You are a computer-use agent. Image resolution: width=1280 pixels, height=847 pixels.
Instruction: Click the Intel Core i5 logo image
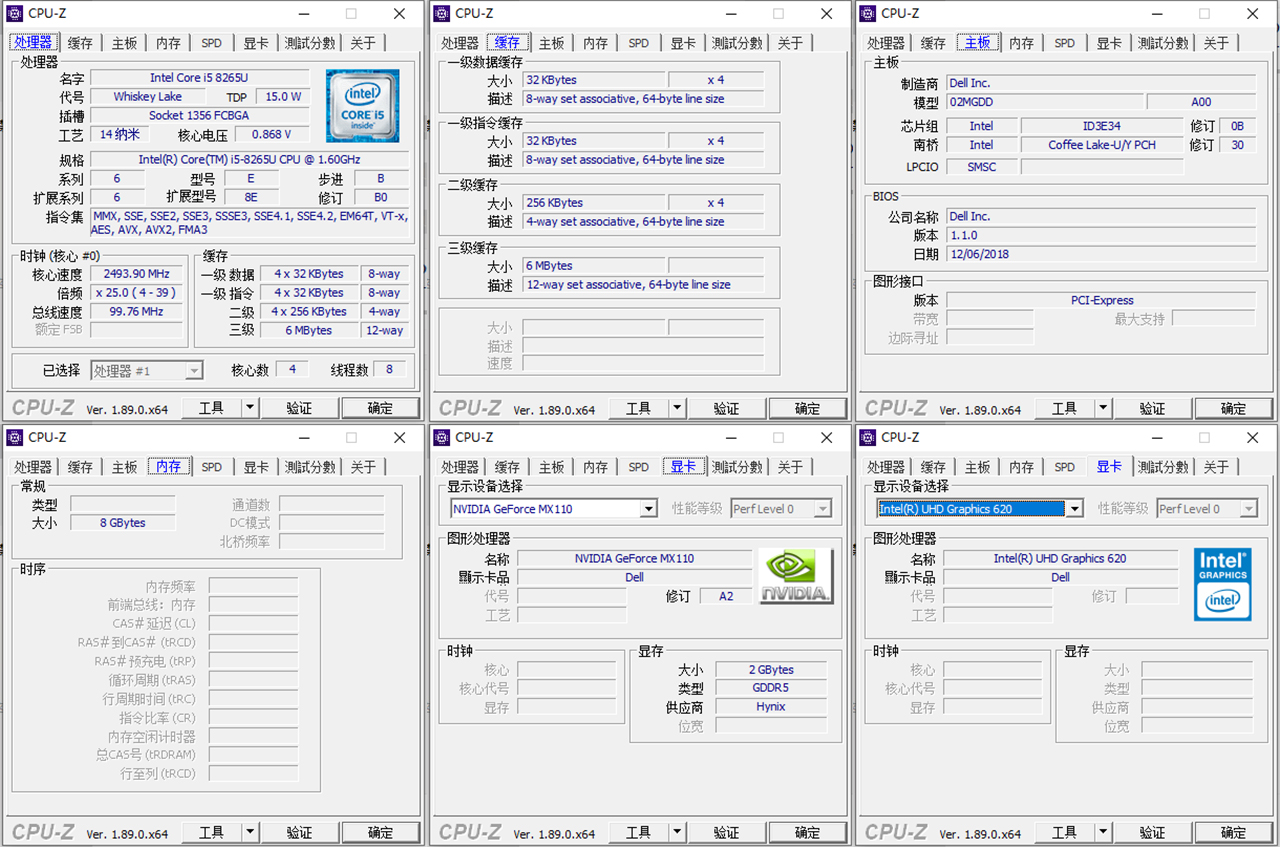coord(362,106)
